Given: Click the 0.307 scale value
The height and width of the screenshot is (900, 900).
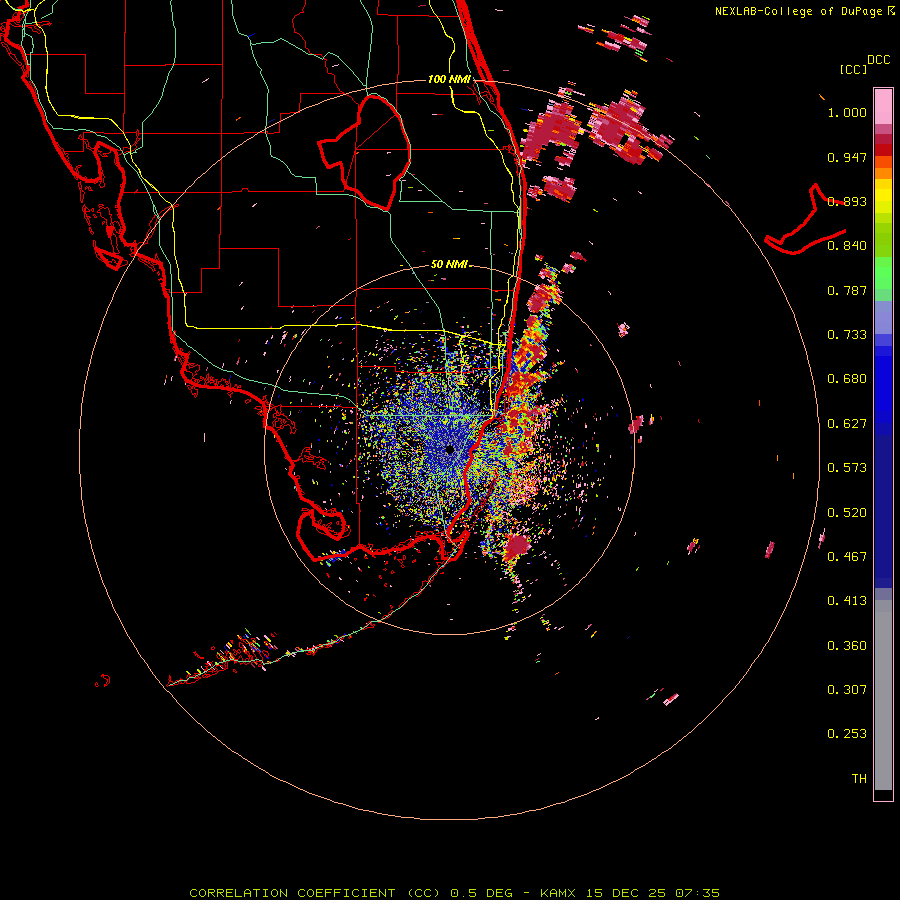Looking at the screenshot, I should pyautogui.click(x=847, y=690).
